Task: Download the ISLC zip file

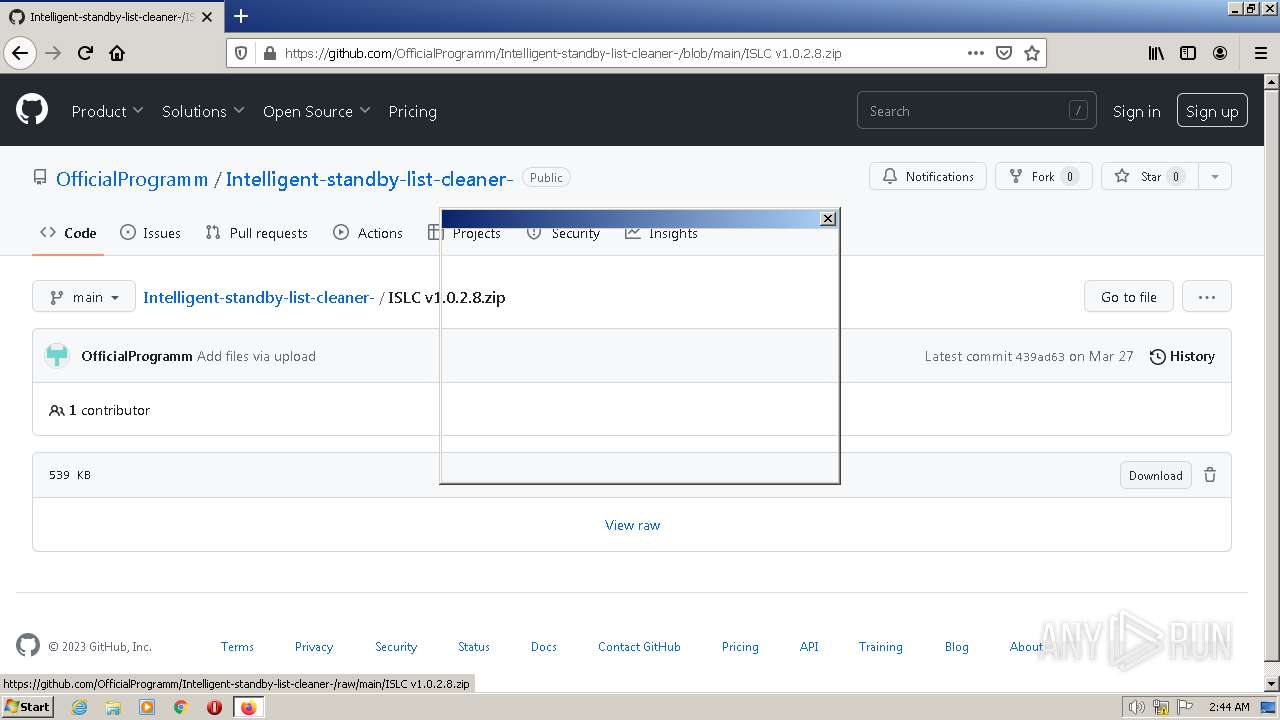Action: 1155,475
